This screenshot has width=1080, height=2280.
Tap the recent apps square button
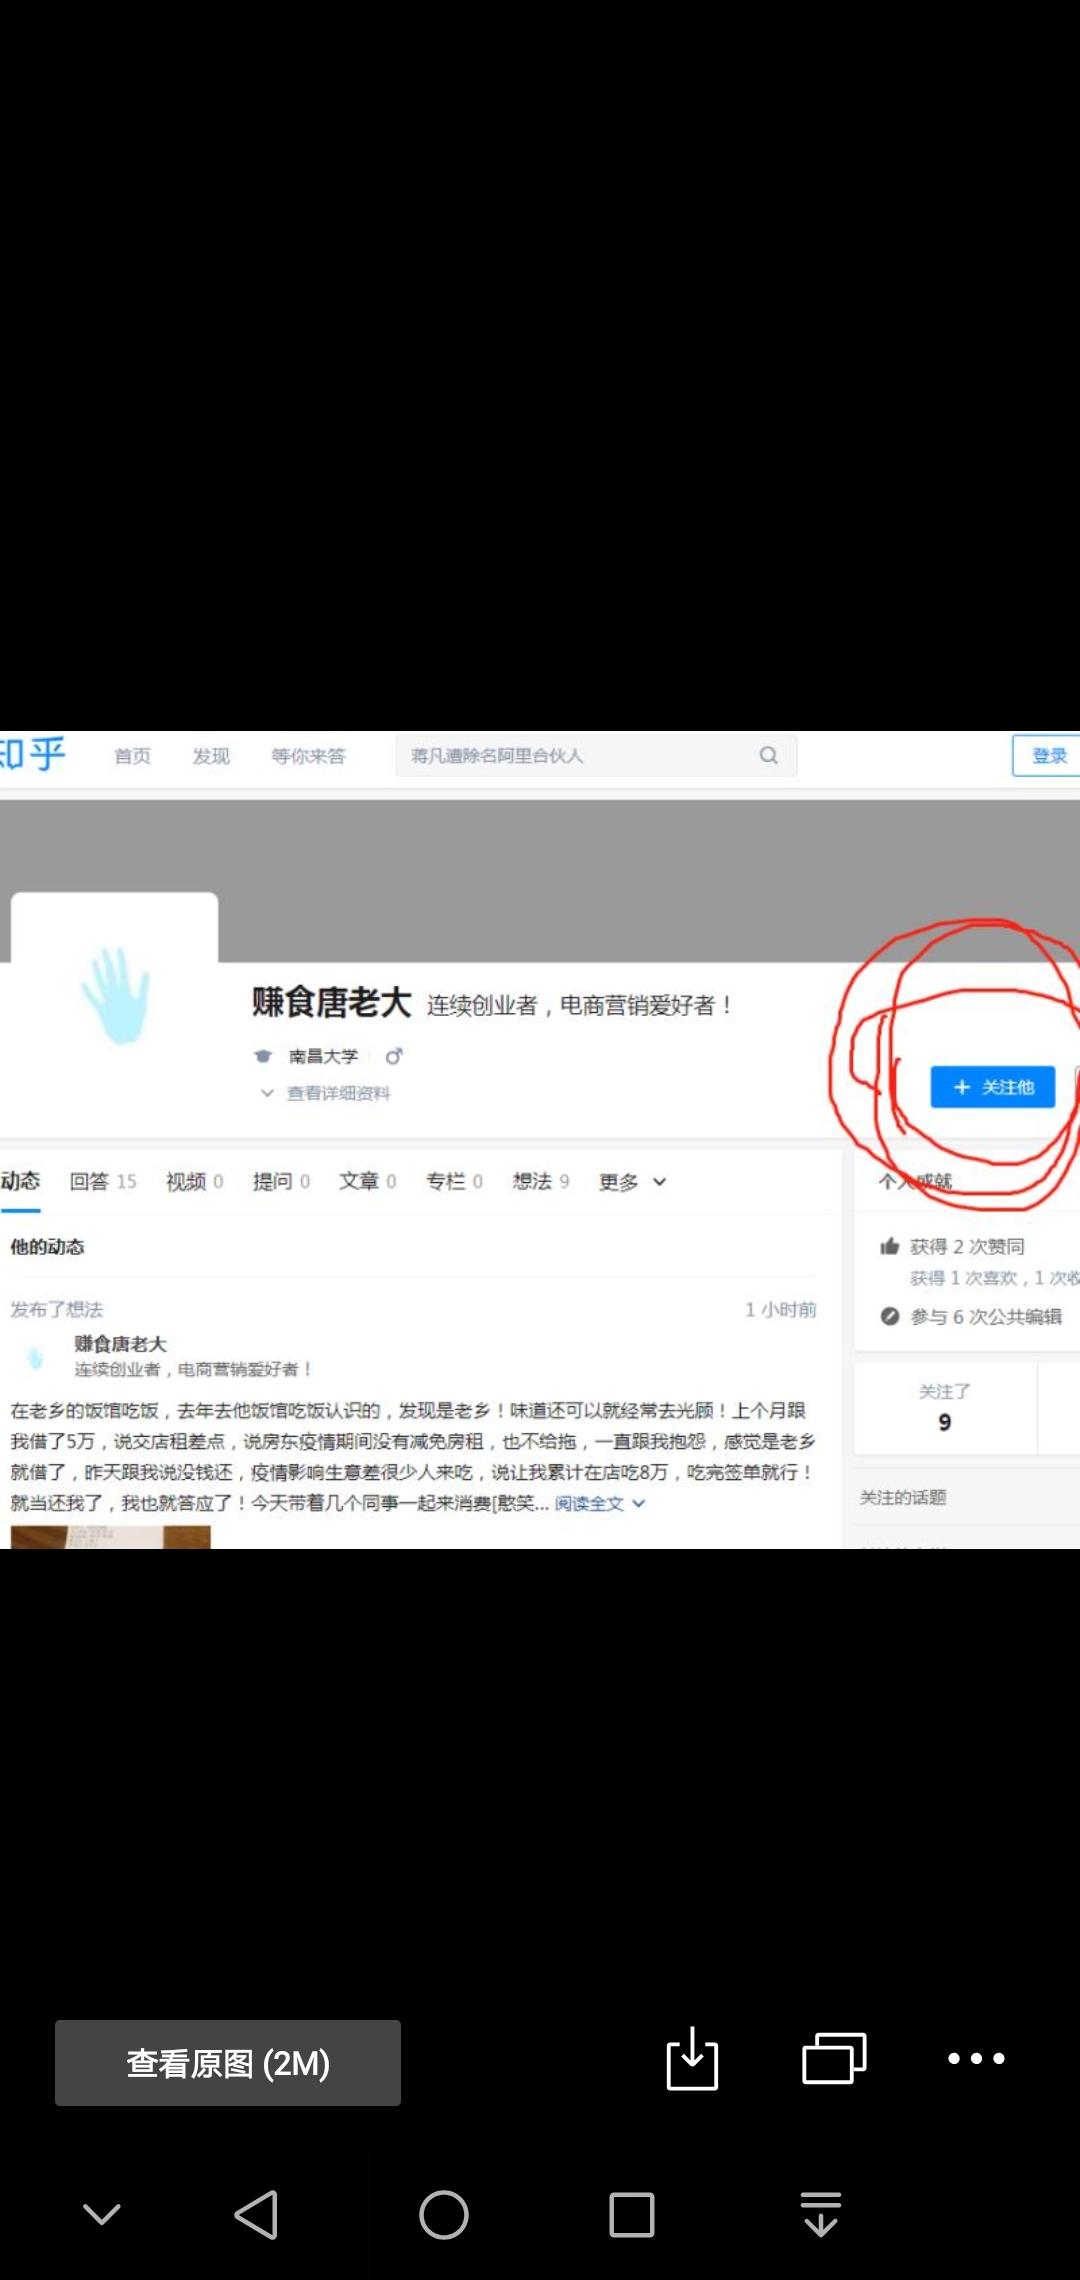pyautogui.click(x=632, y=2214)
